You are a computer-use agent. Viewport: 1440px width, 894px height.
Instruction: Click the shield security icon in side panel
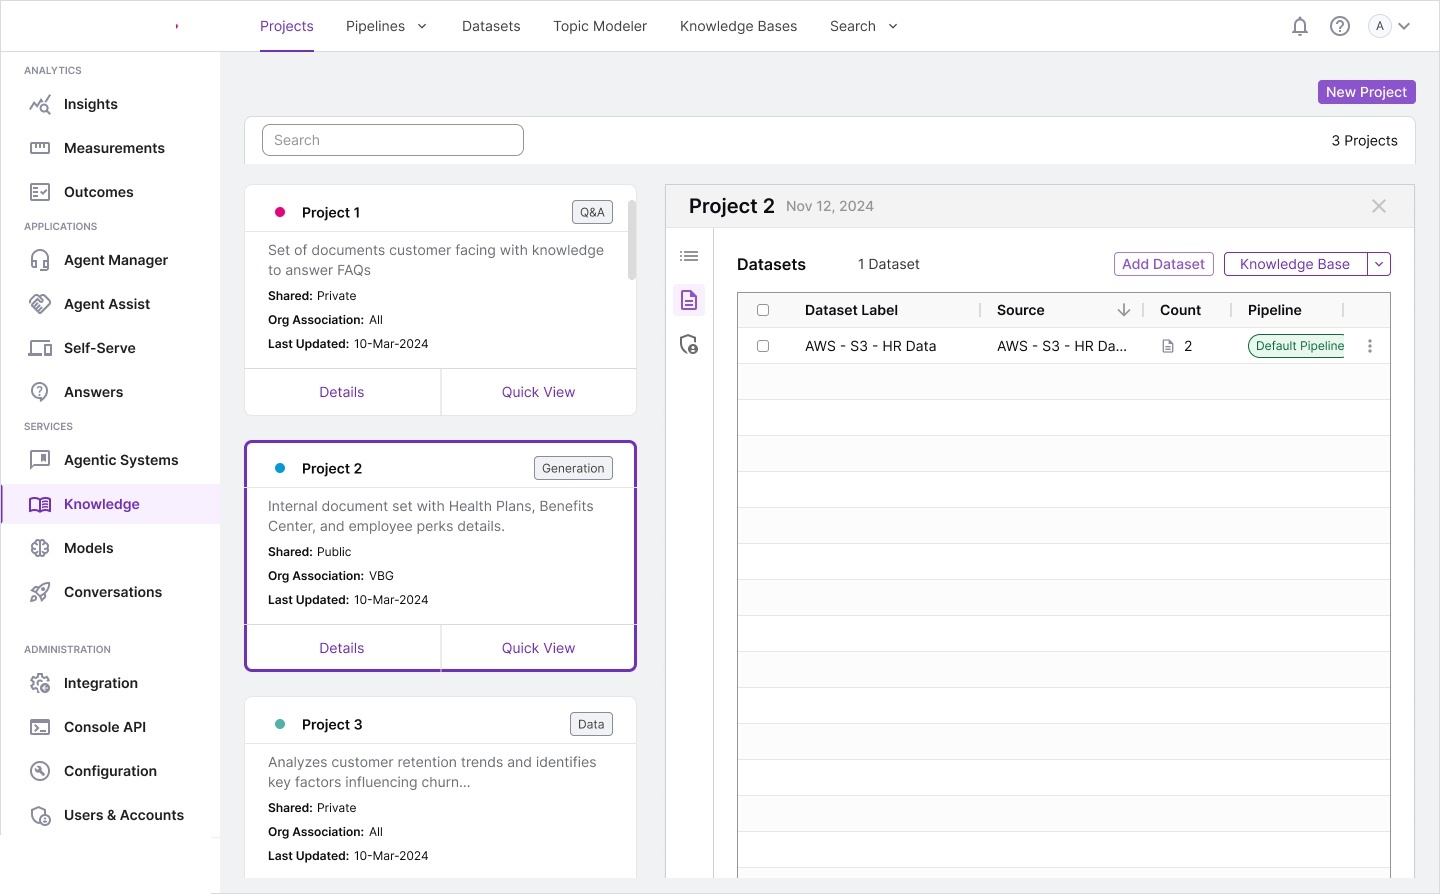point(689,345)
